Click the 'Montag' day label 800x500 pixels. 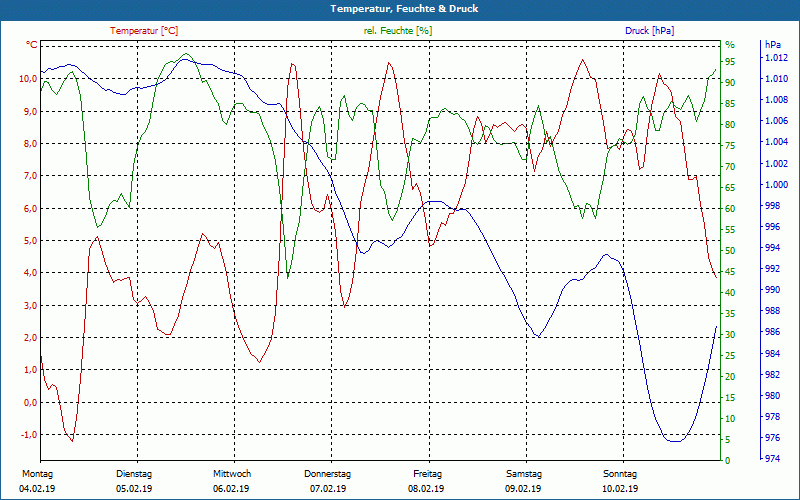click(37, 474)
